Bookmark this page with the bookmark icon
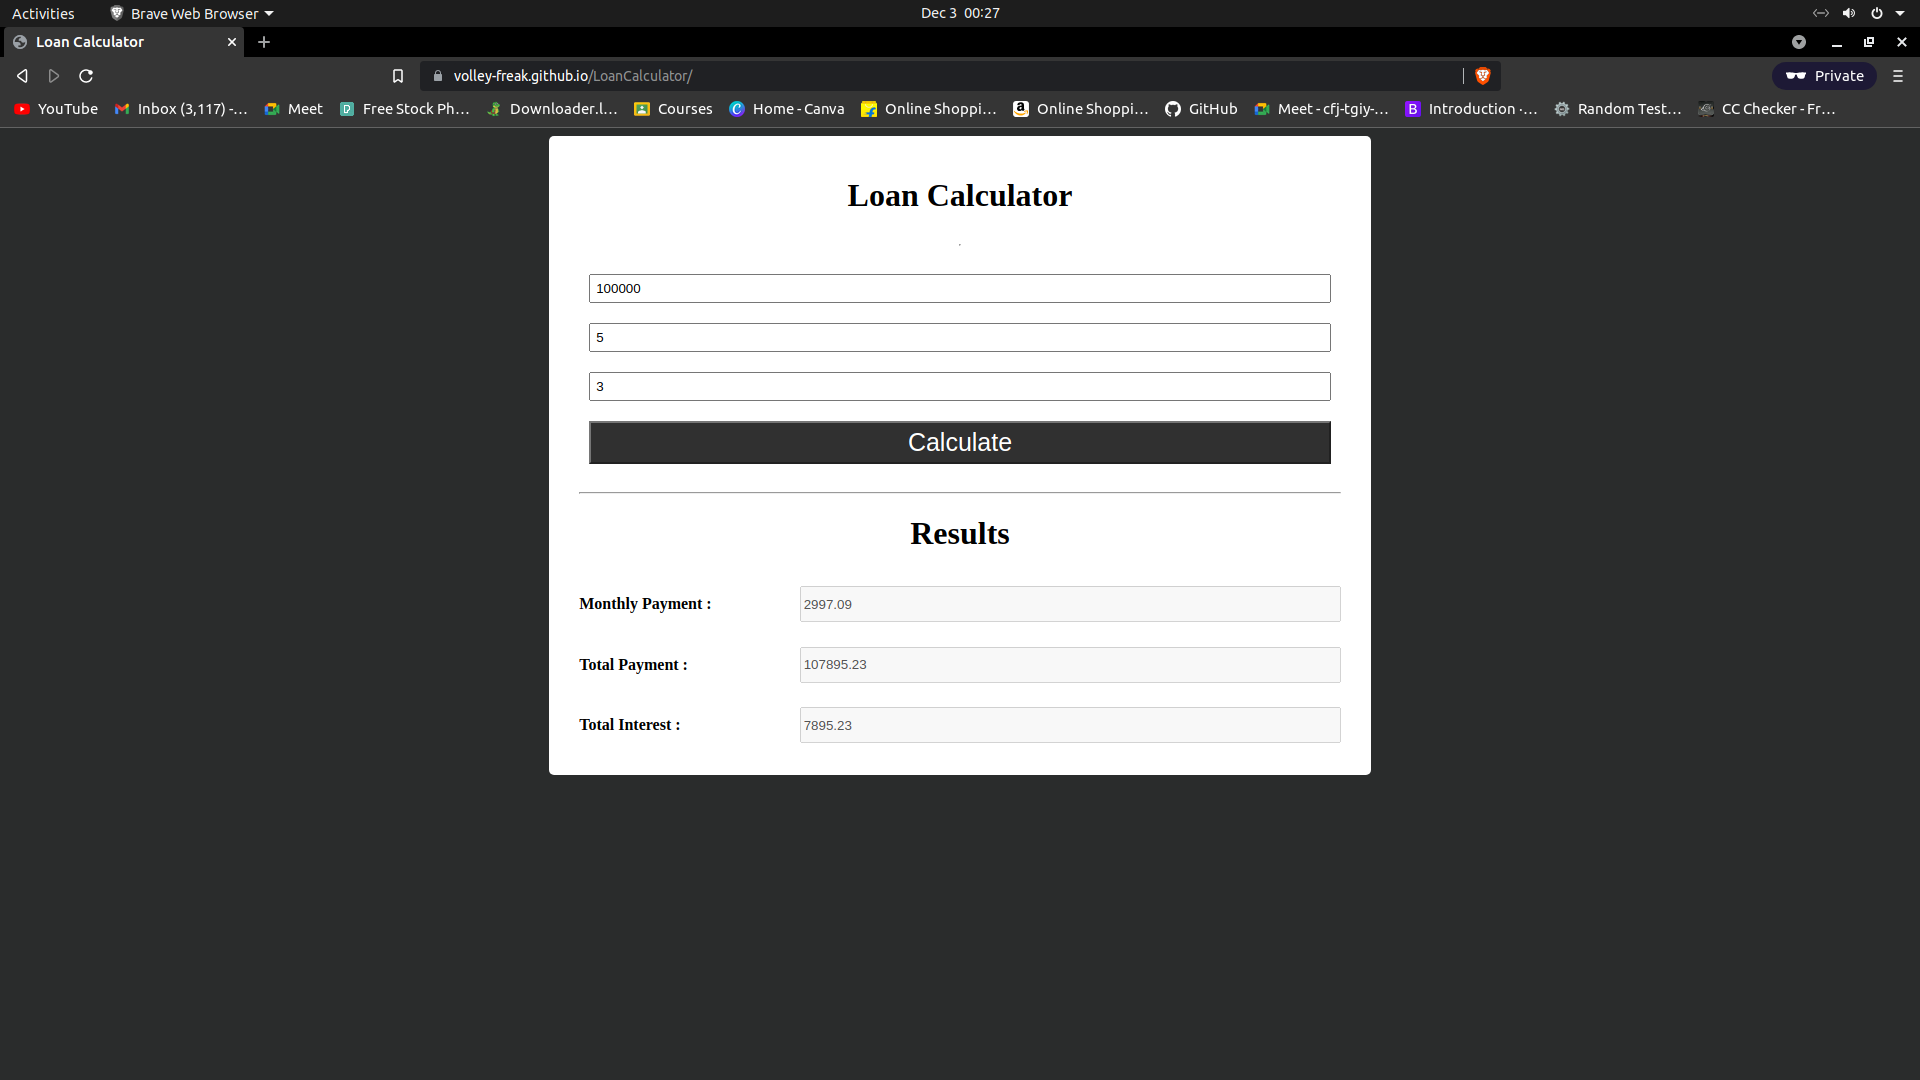The height and width of the screenshot is (1080, 1920). click(x=398, y=76)
